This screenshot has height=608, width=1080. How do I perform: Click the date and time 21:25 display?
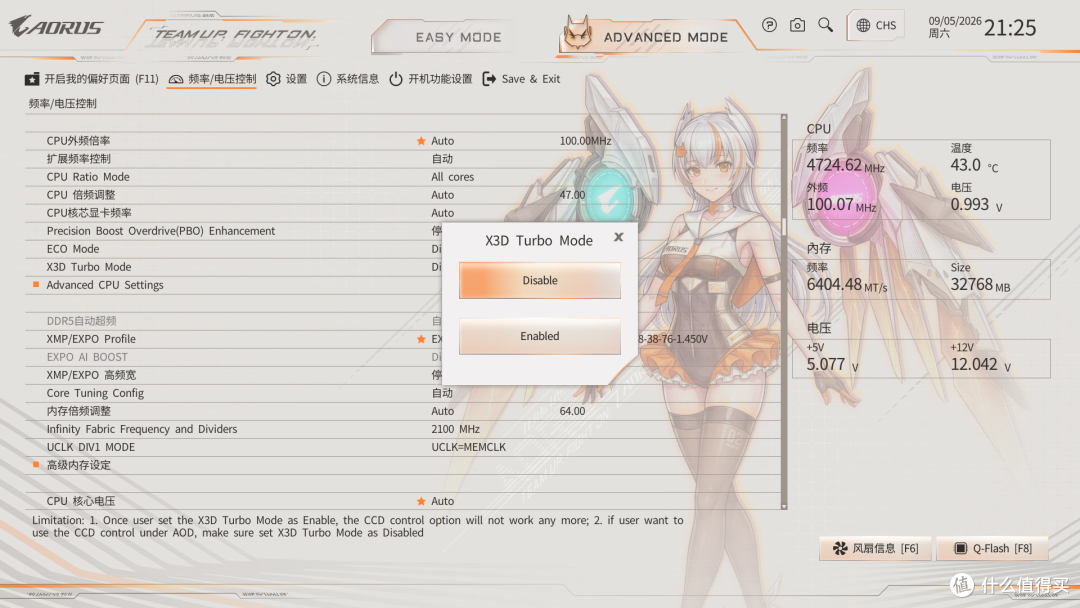click(982, 28)
